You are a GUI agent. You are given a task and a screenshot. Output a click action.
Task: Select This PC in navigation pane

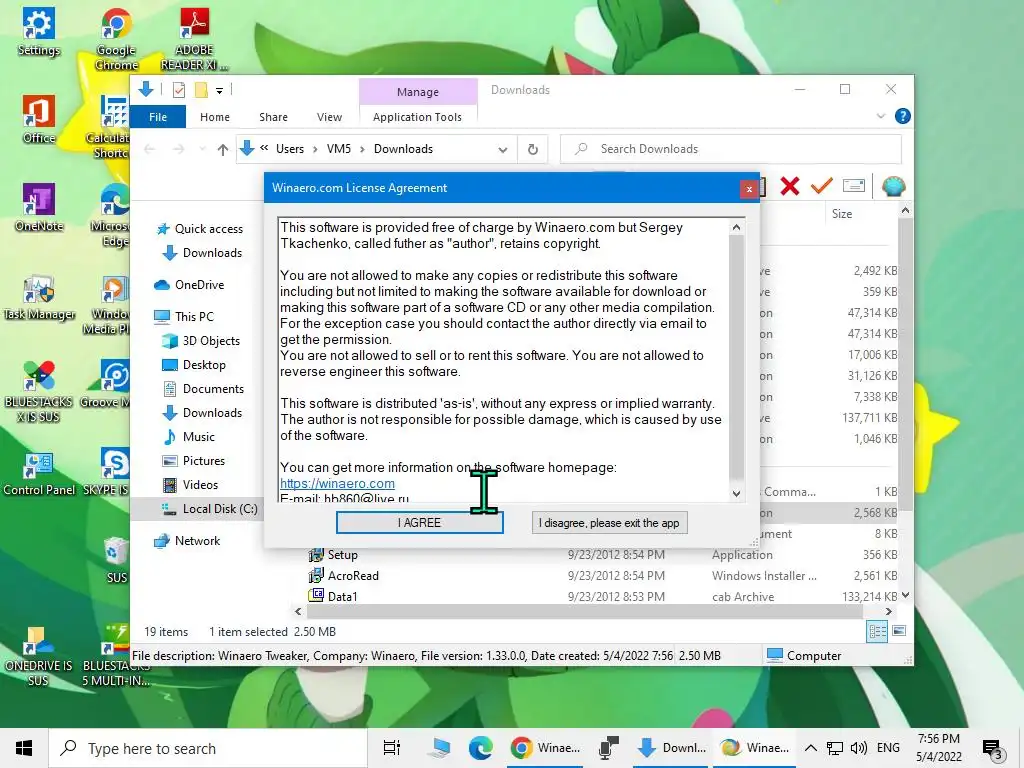194,317
